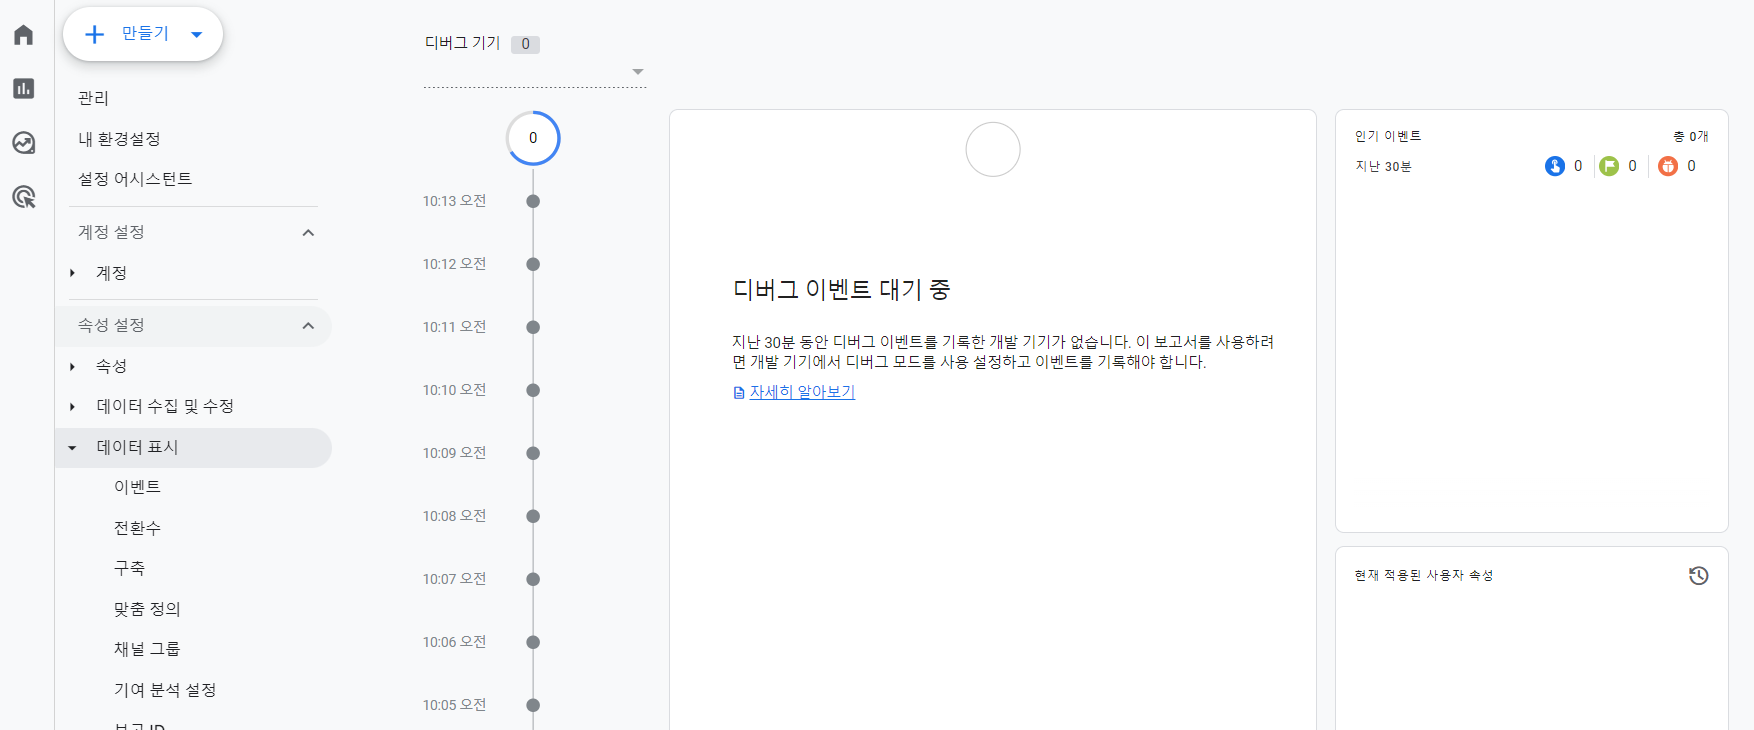Open the Explore icon in left rail
Viewport: 1754px width, 730px height.
coord(24,143)
